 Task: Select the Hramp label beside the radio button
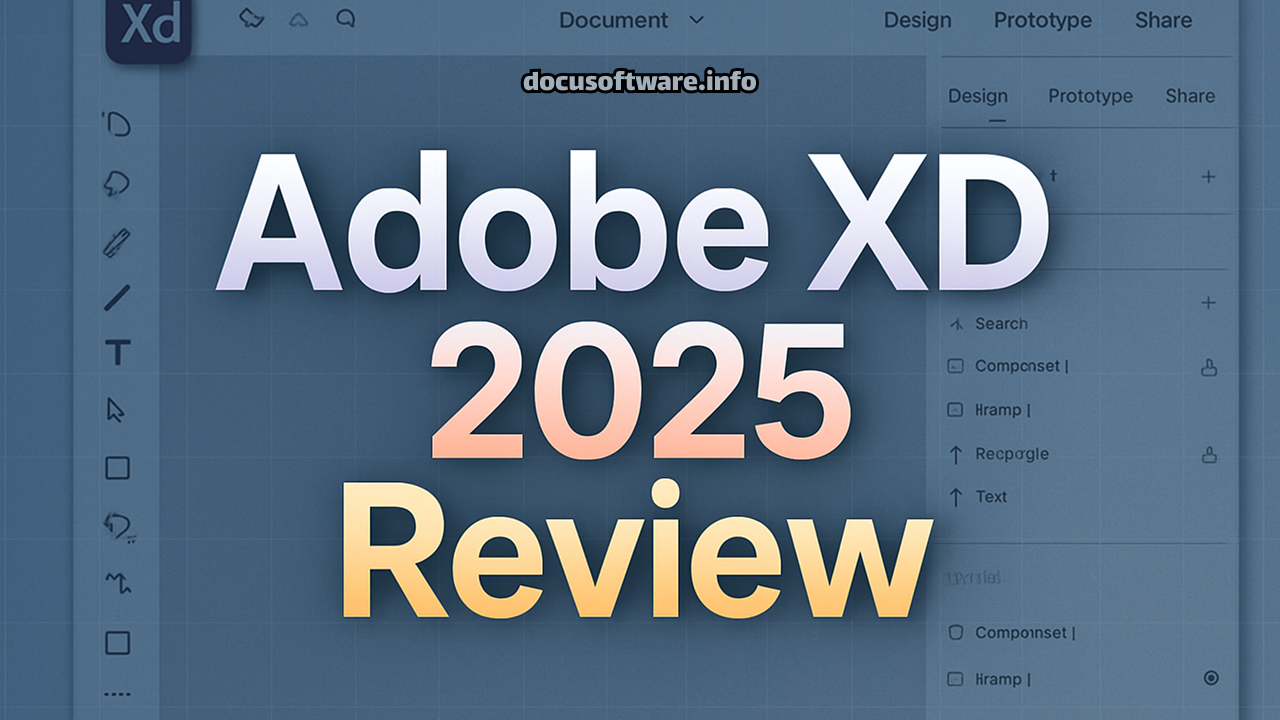point(1002,679)
